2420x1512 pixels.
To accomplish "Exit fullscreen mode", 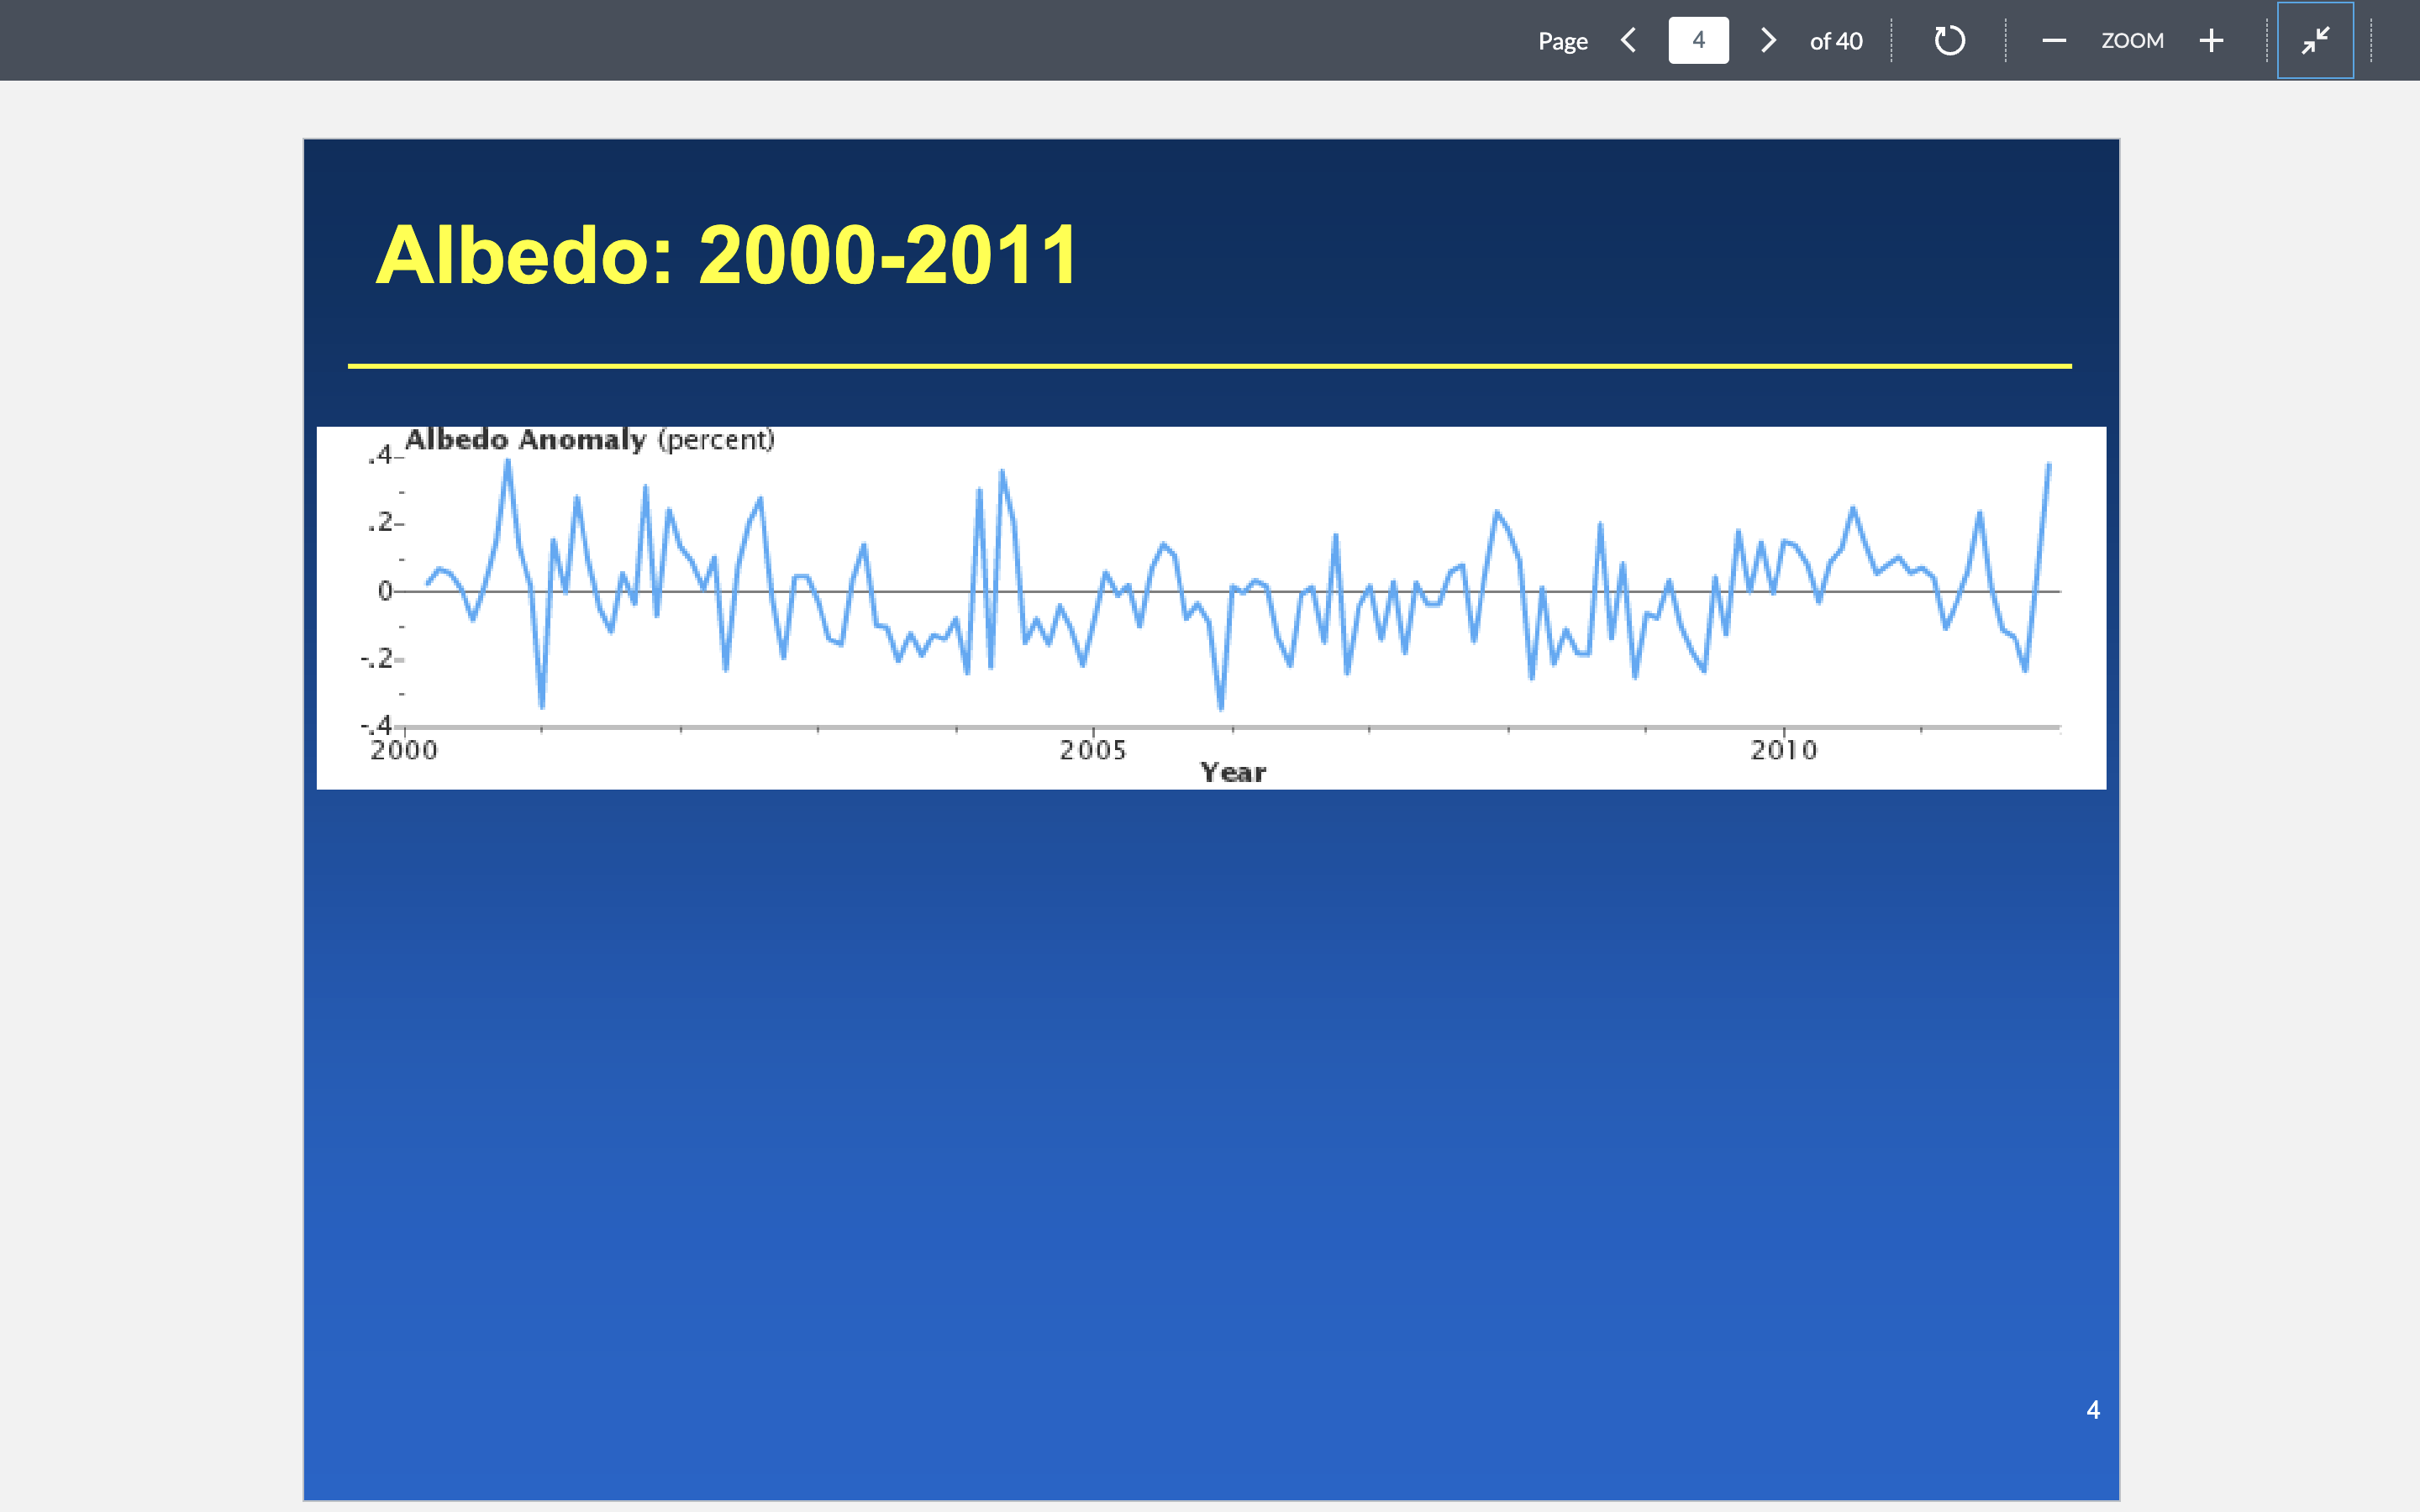I will point(2315,40).
